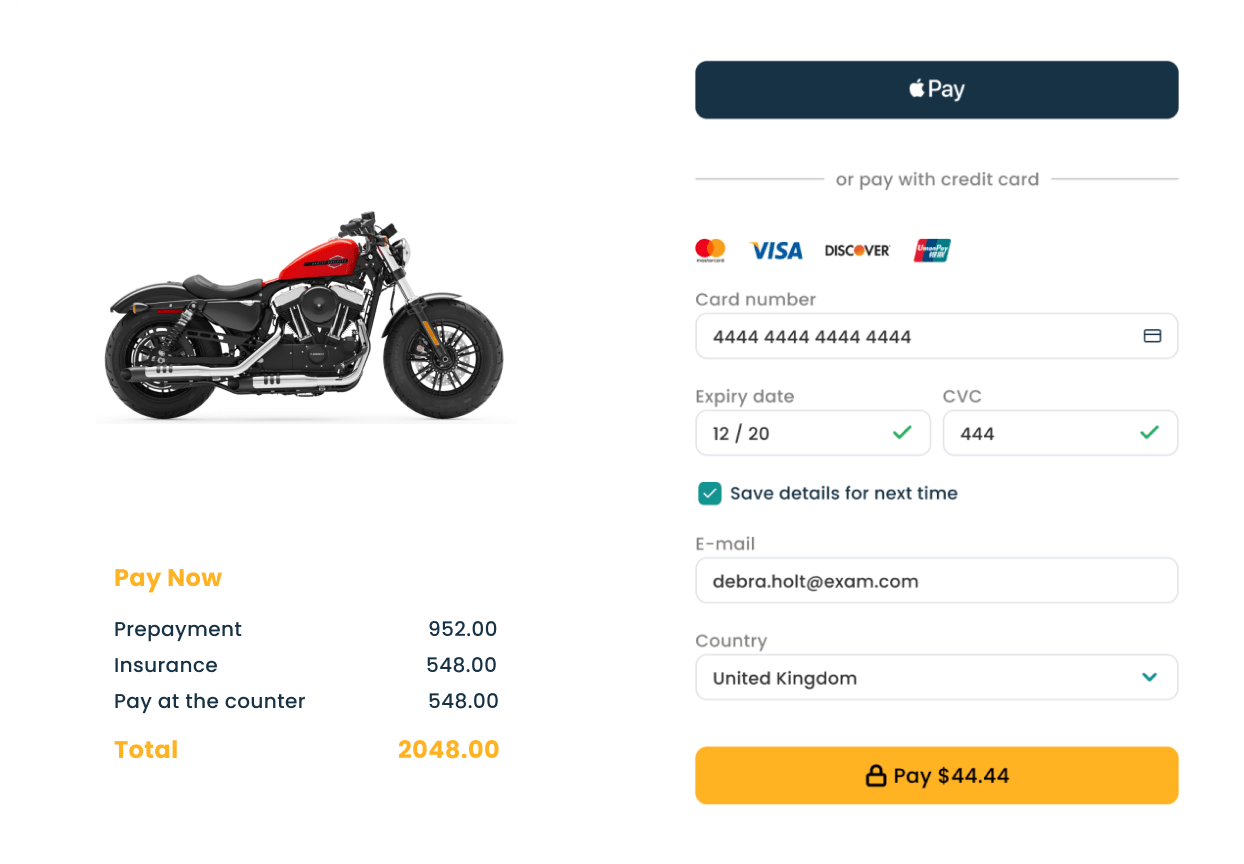
Task: Click the Save details for next time label
Action: coord(844,493)
